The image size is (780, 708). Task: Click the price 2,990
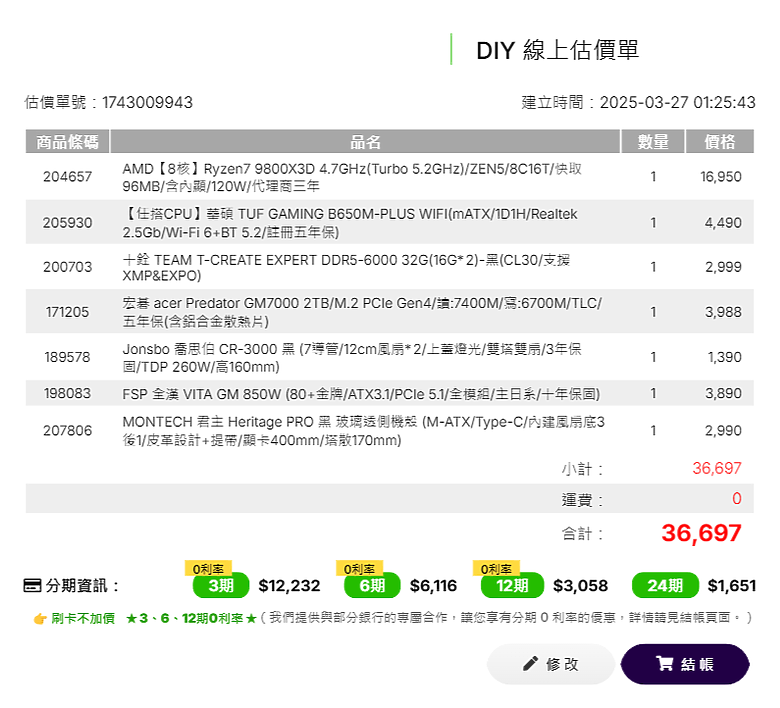point(723,430)
